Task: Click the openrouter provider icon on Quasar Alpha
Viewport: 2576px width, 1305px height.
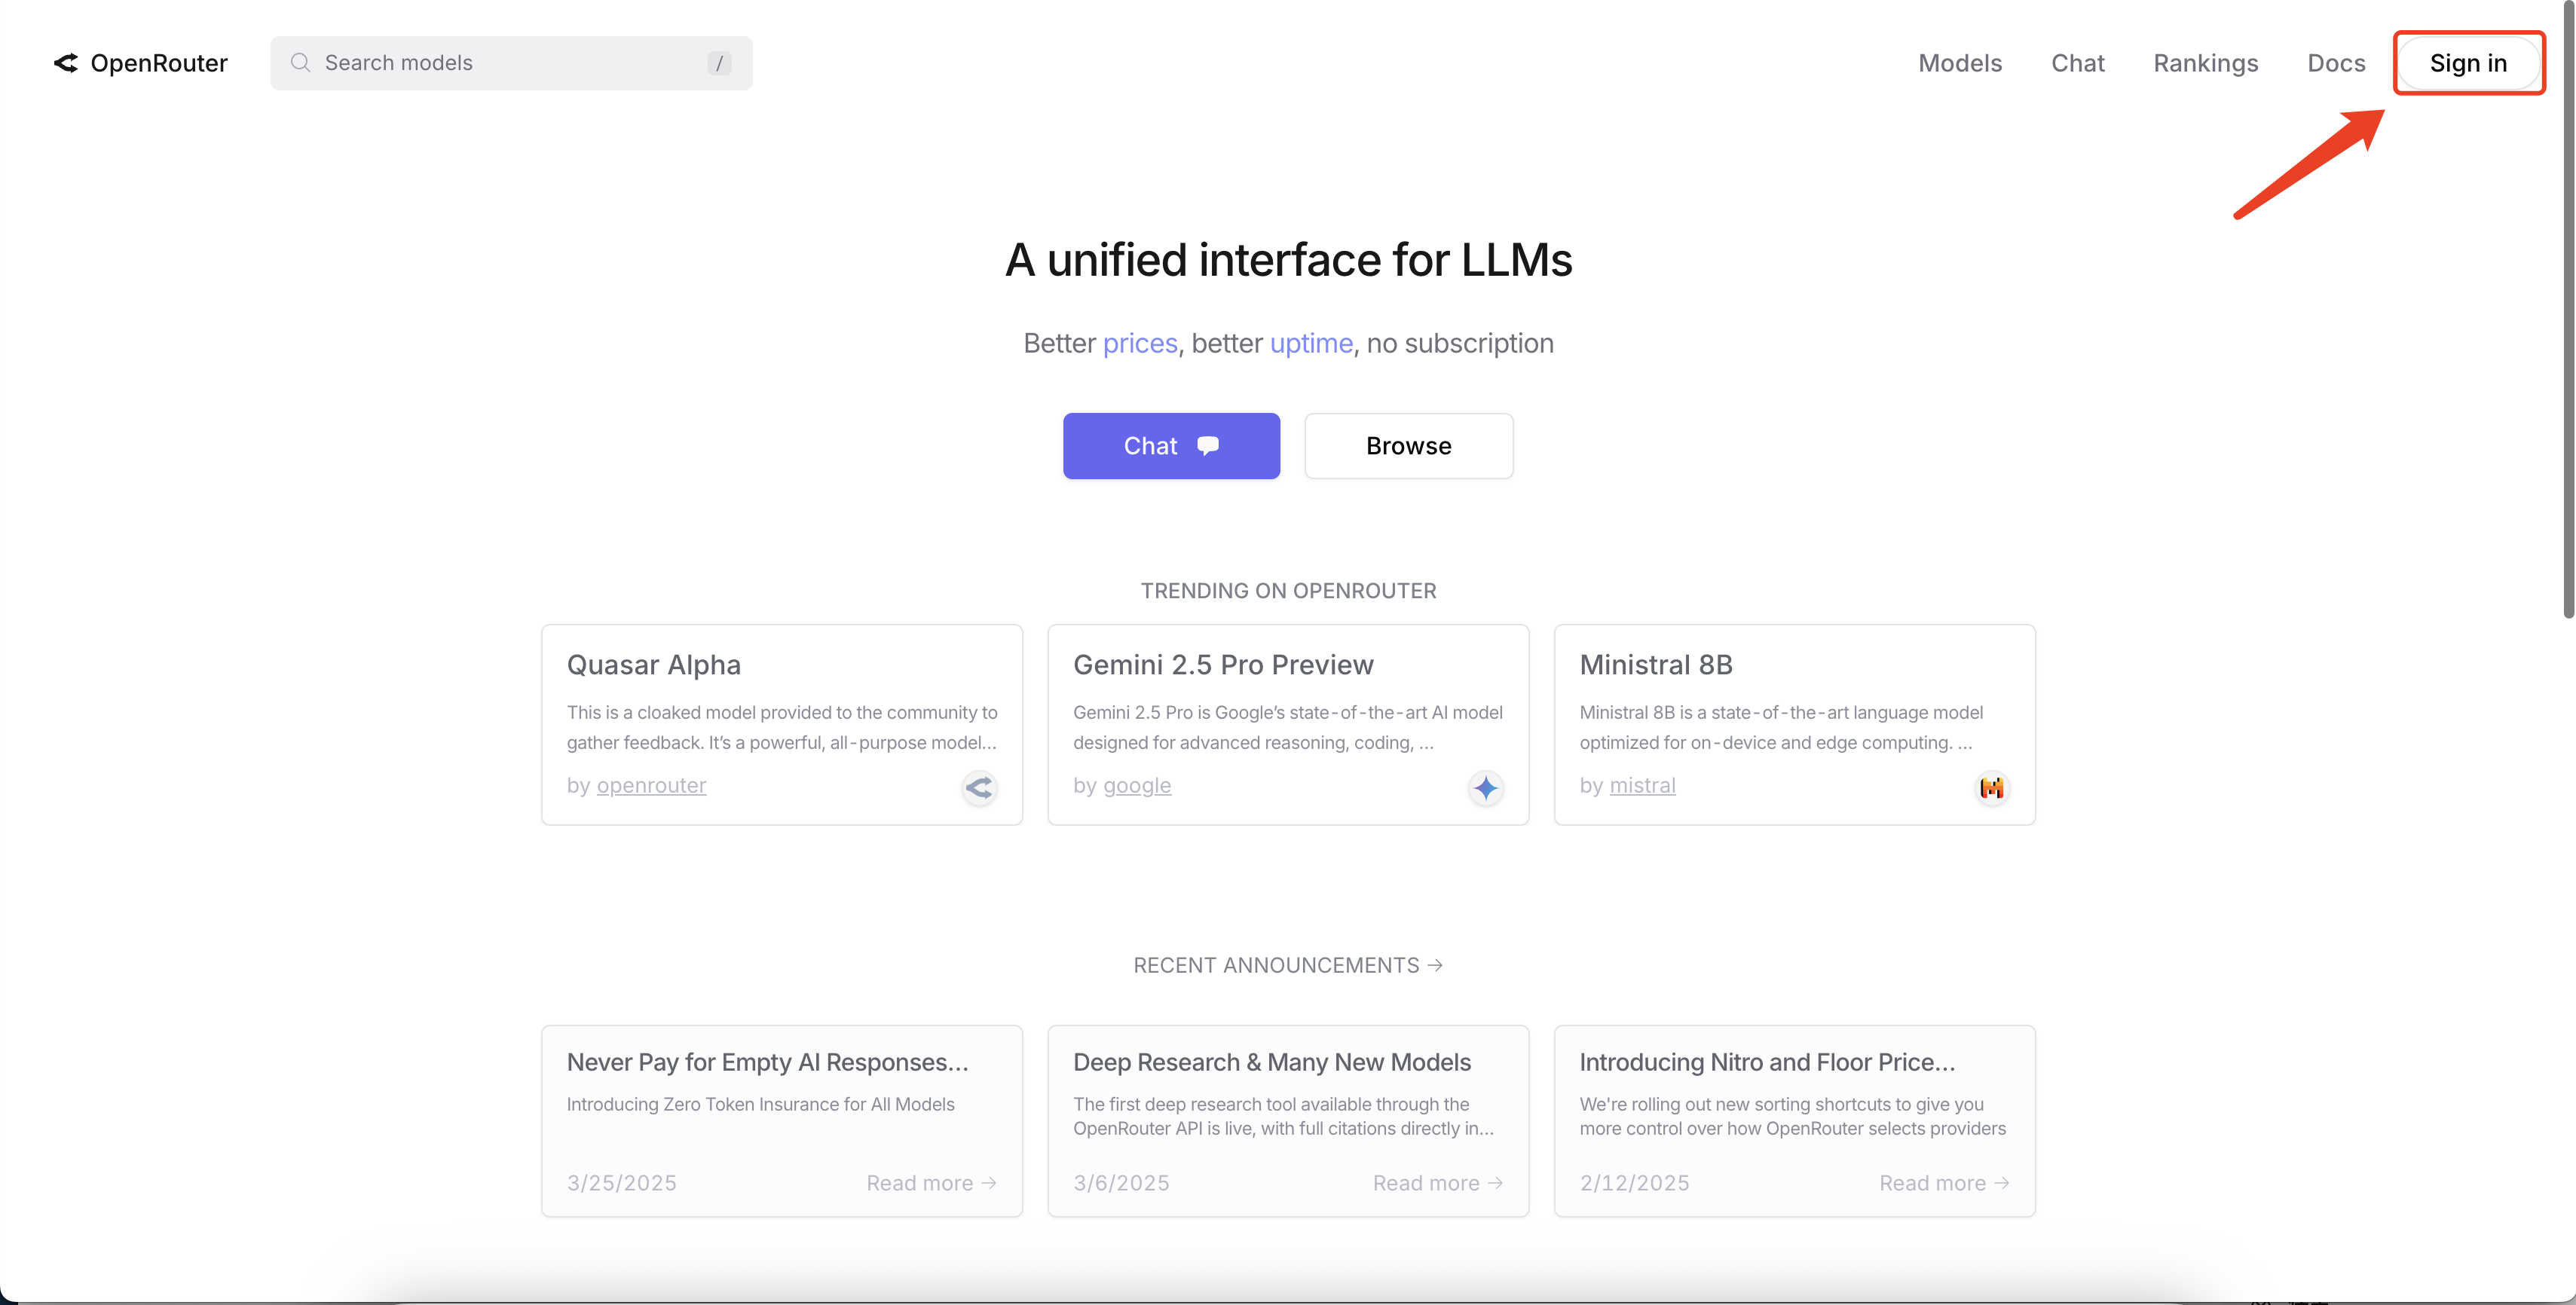Action: [x=979, y=788]
